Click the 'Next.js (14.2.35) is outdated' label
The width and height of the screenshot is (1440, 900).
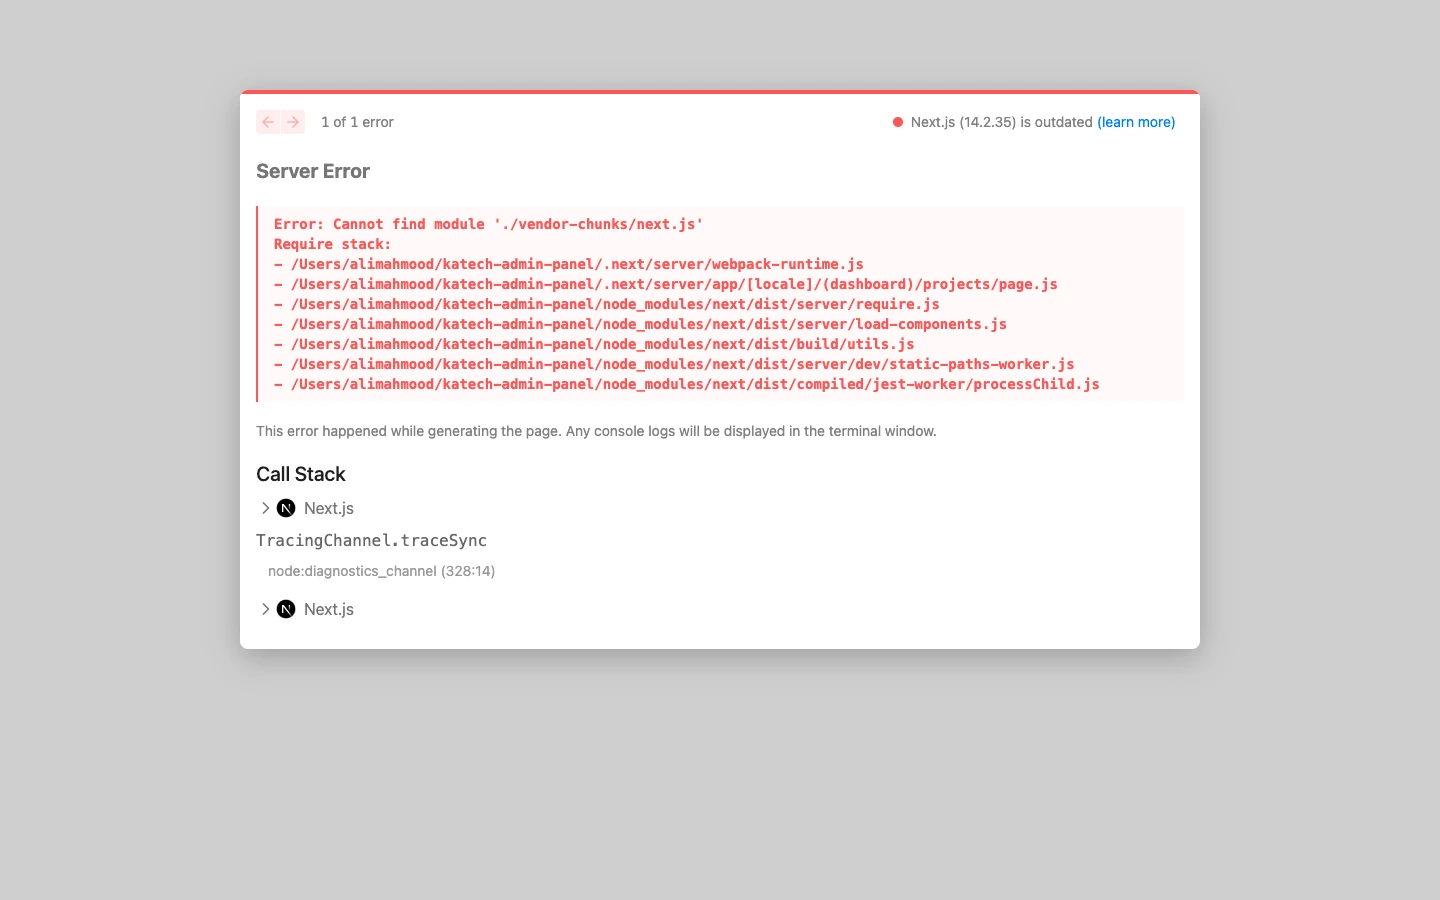click(1002, 122)
